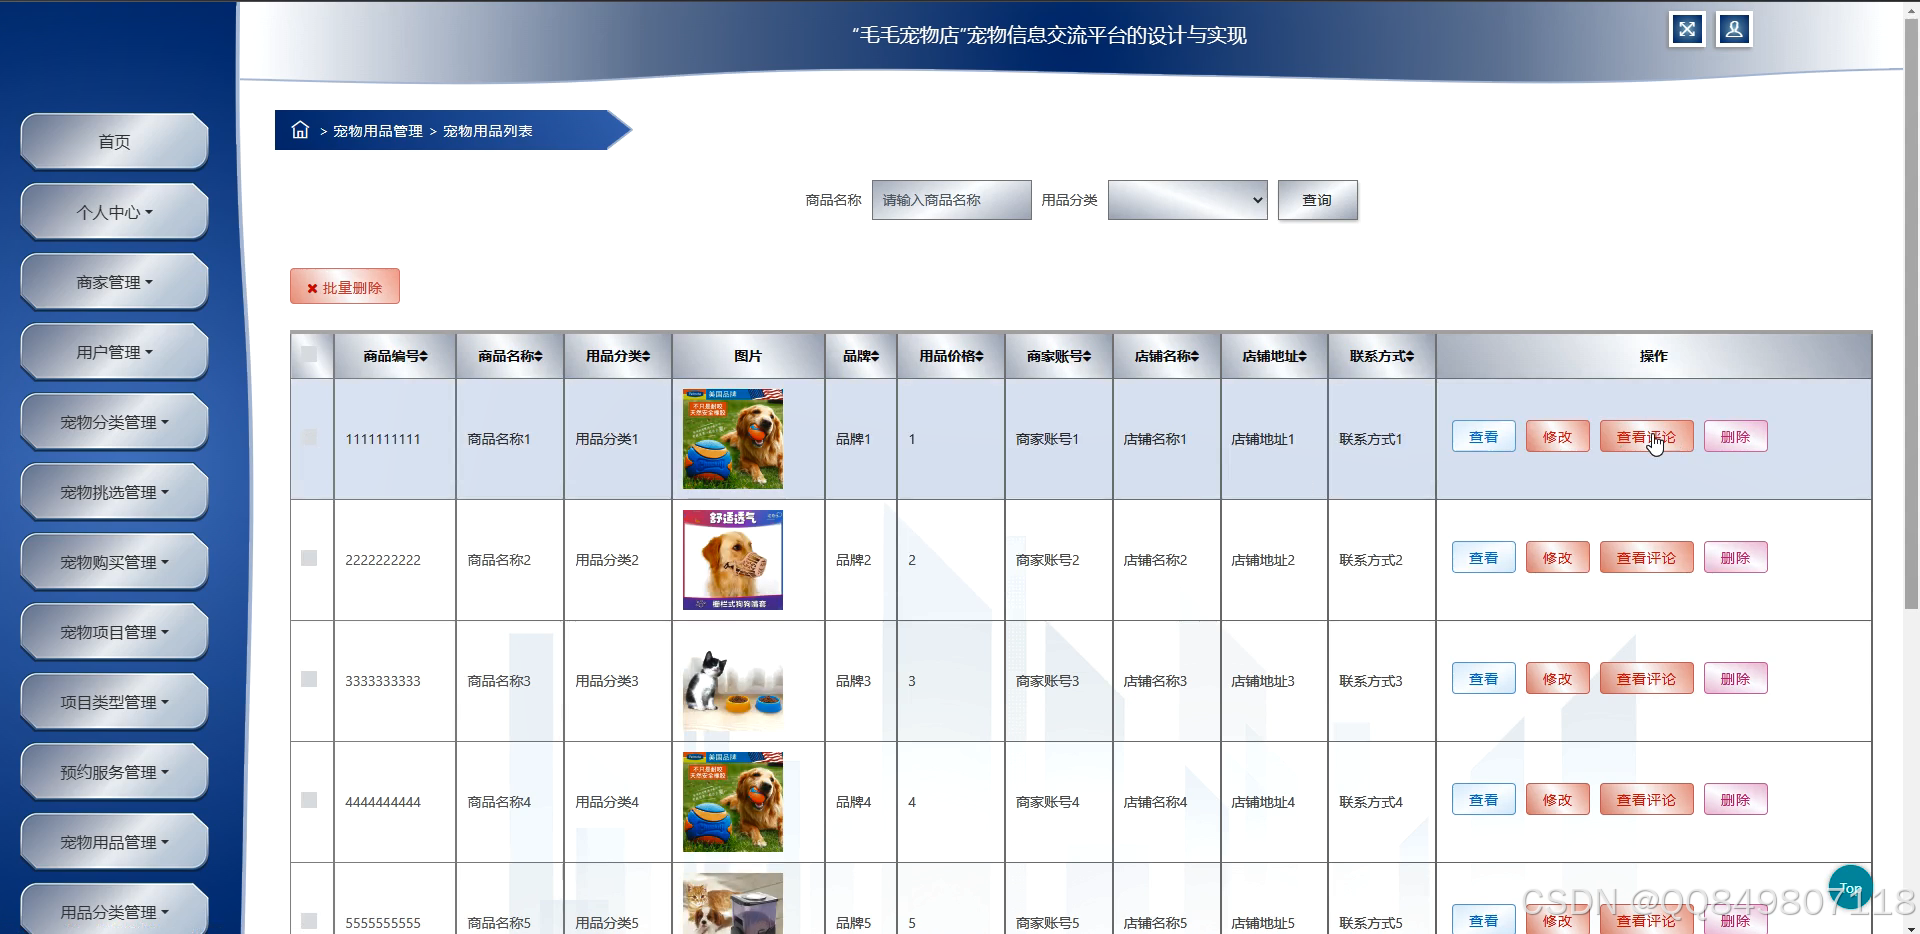Click 查看 for 商品名称3
Image resolution: width=1920 pixels, height=934 pixels.
coord(1483,679)
